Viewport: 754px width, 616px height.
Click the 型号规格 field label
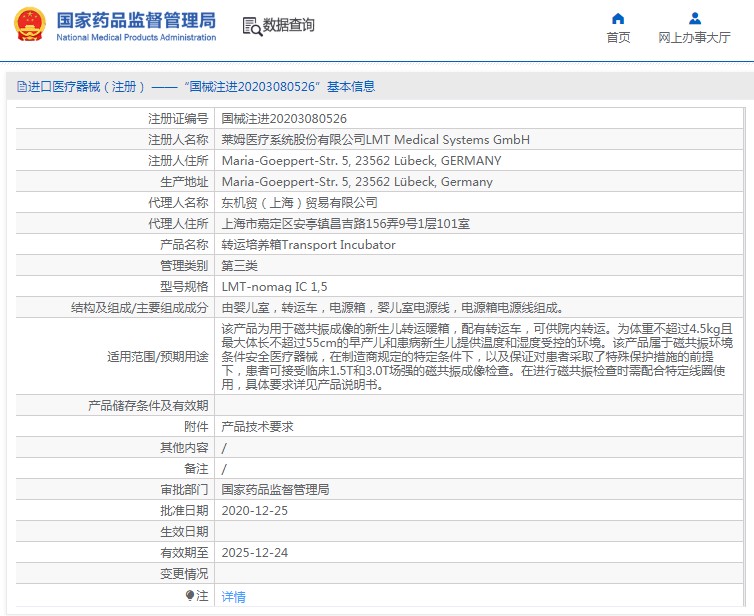coord(184,287)
